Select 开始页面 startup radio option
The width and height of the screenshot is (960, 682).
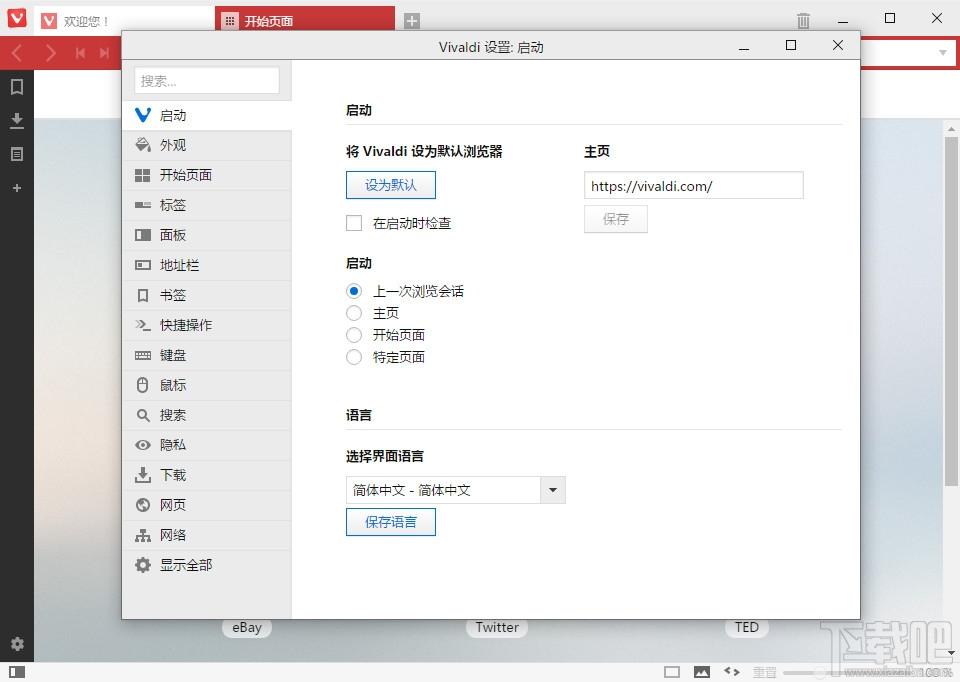click(354, 335)
